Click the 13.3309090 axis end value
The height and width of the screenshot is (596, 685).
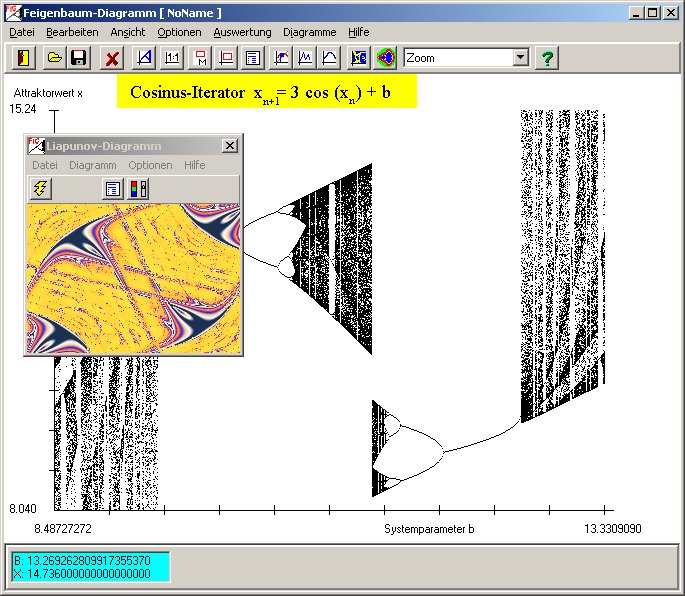click(x=612, y=529)
